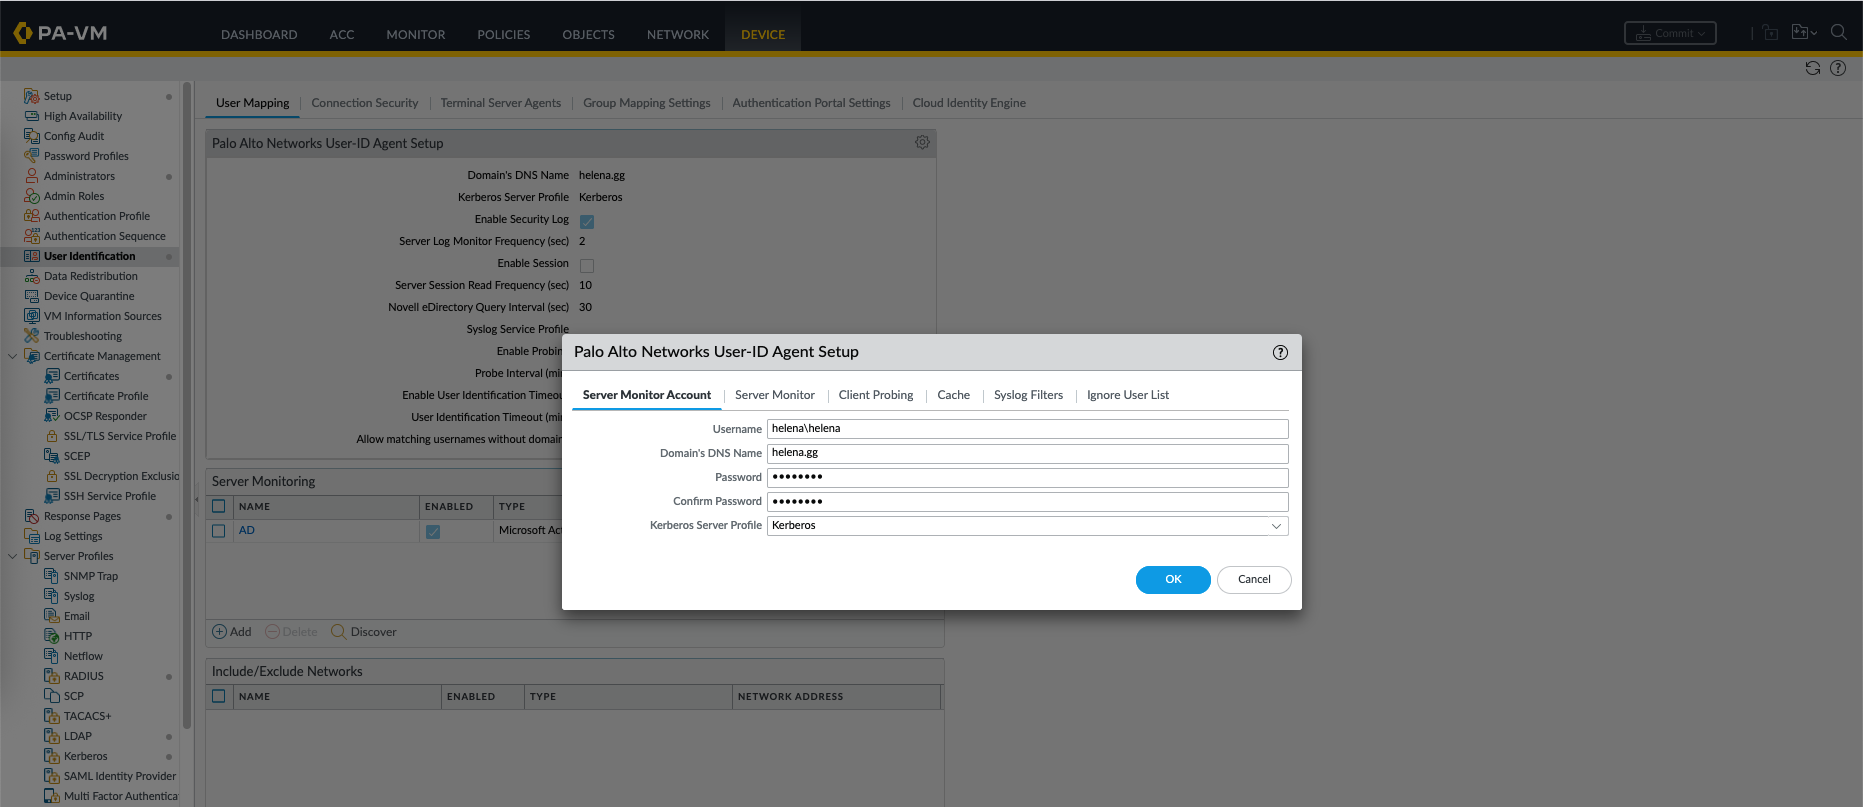
Task: Collapse the Certificate Management tree node
Action: click(x=12, y=356)
